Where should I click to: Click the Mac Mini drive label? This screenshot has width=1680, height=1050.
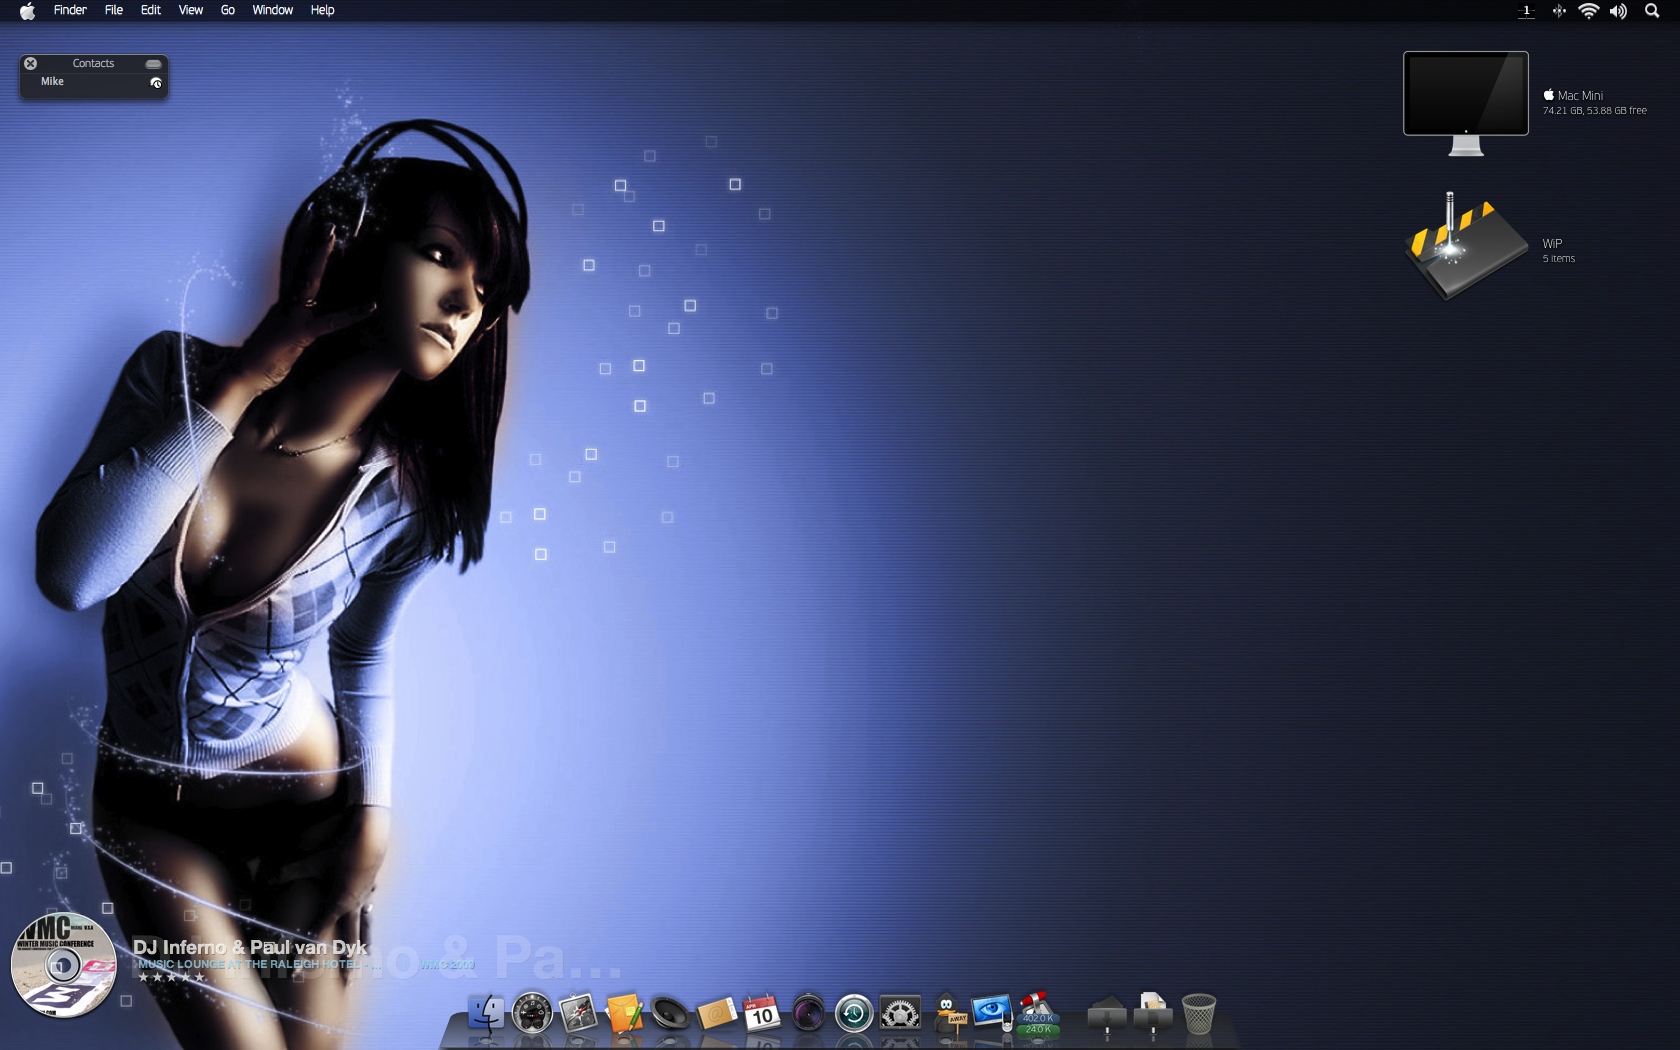pyautogui.click(x=1580, y=96)
